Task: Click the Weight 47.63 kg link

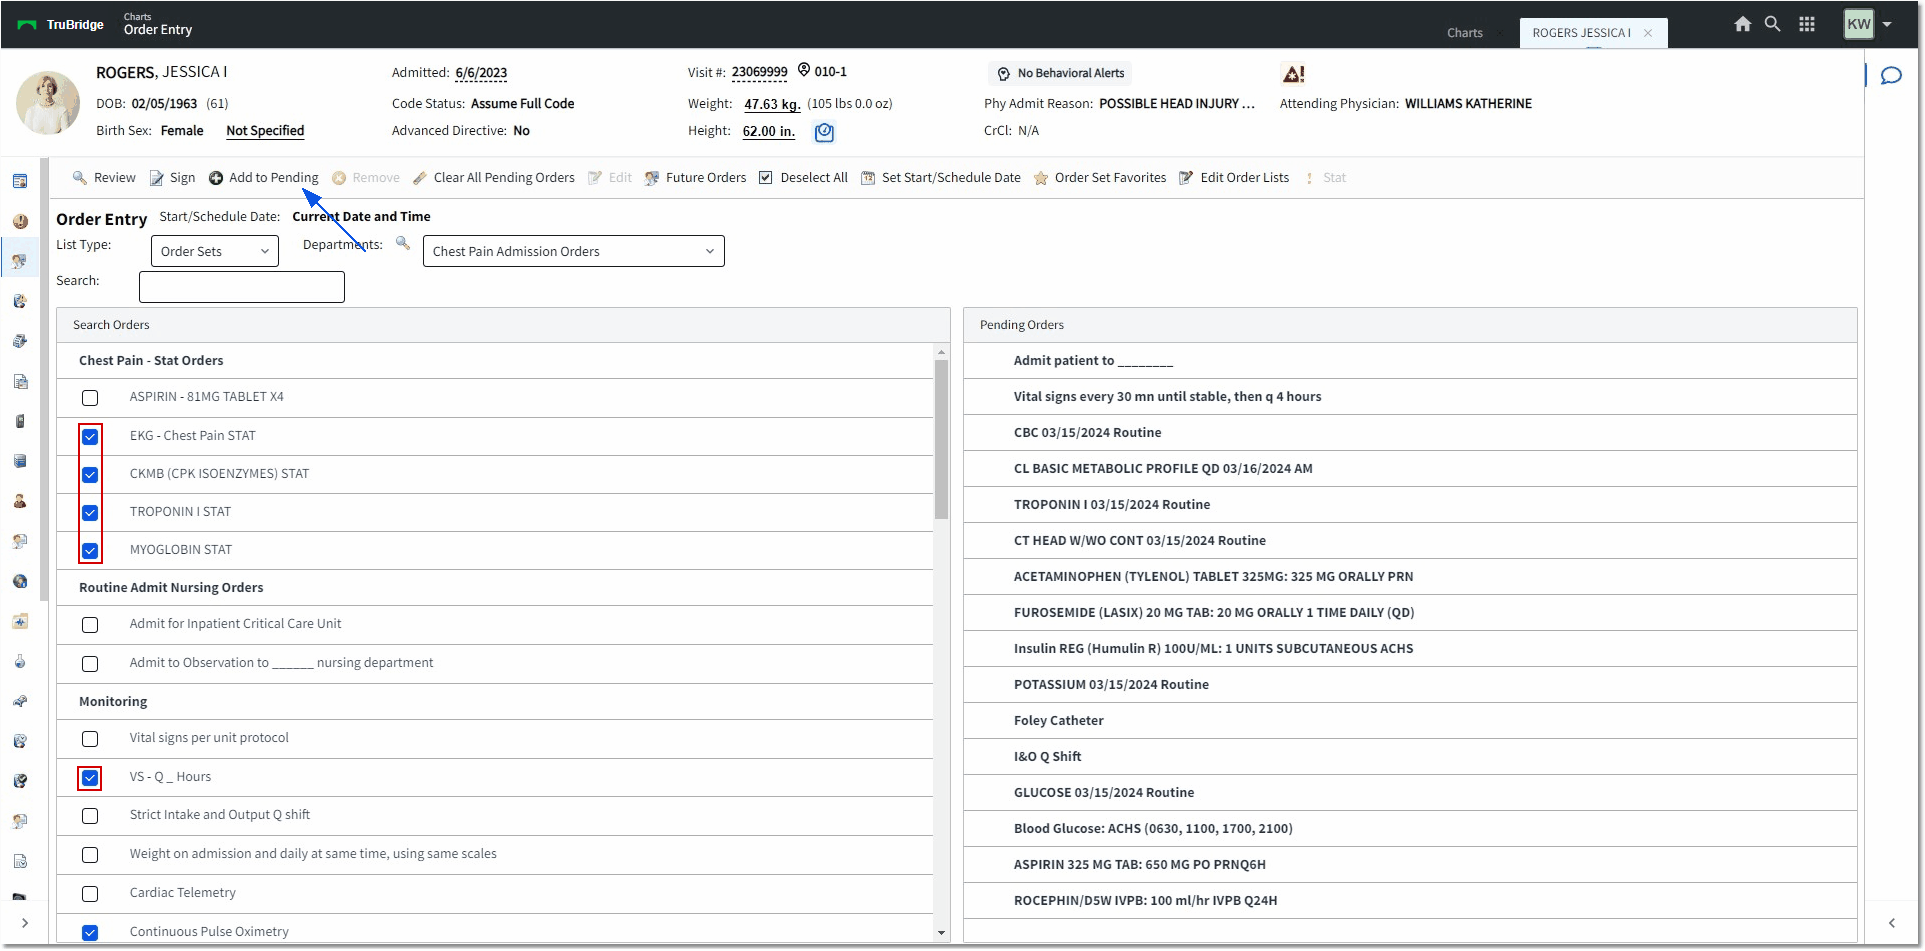Action: point(772,104)
